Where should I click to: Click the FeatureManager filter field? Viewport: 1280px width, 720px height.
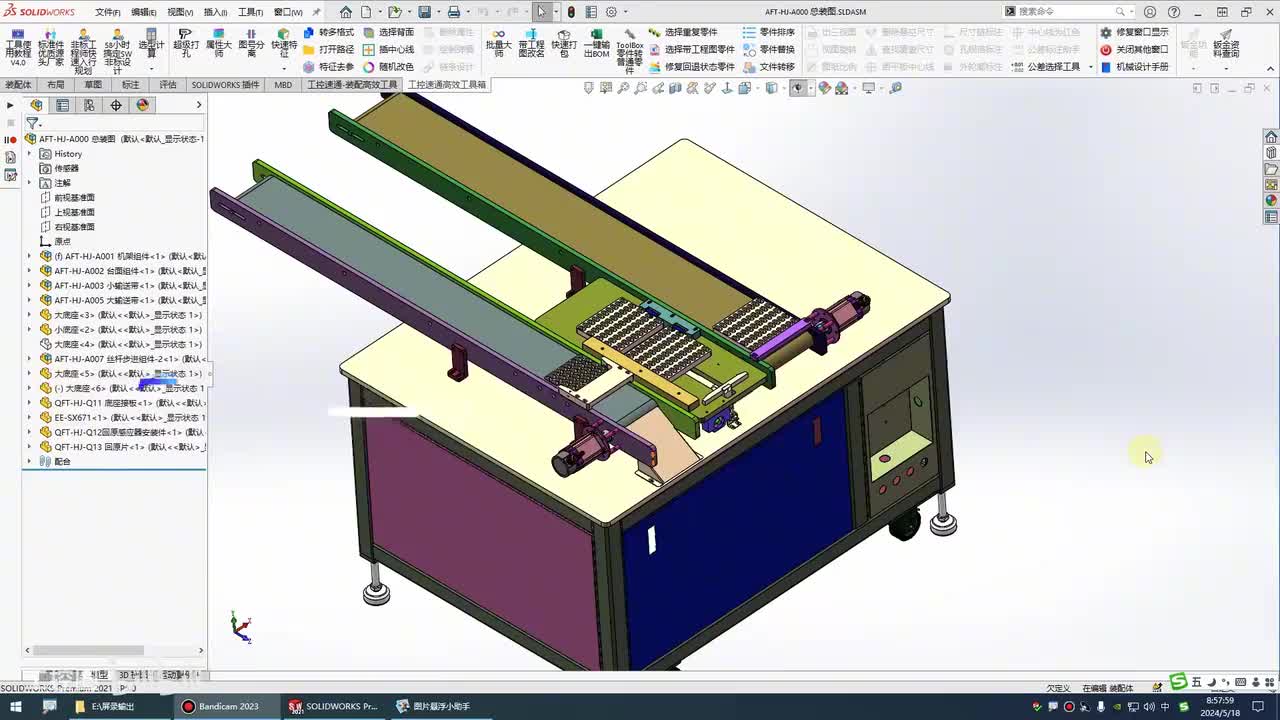(115, 123)
